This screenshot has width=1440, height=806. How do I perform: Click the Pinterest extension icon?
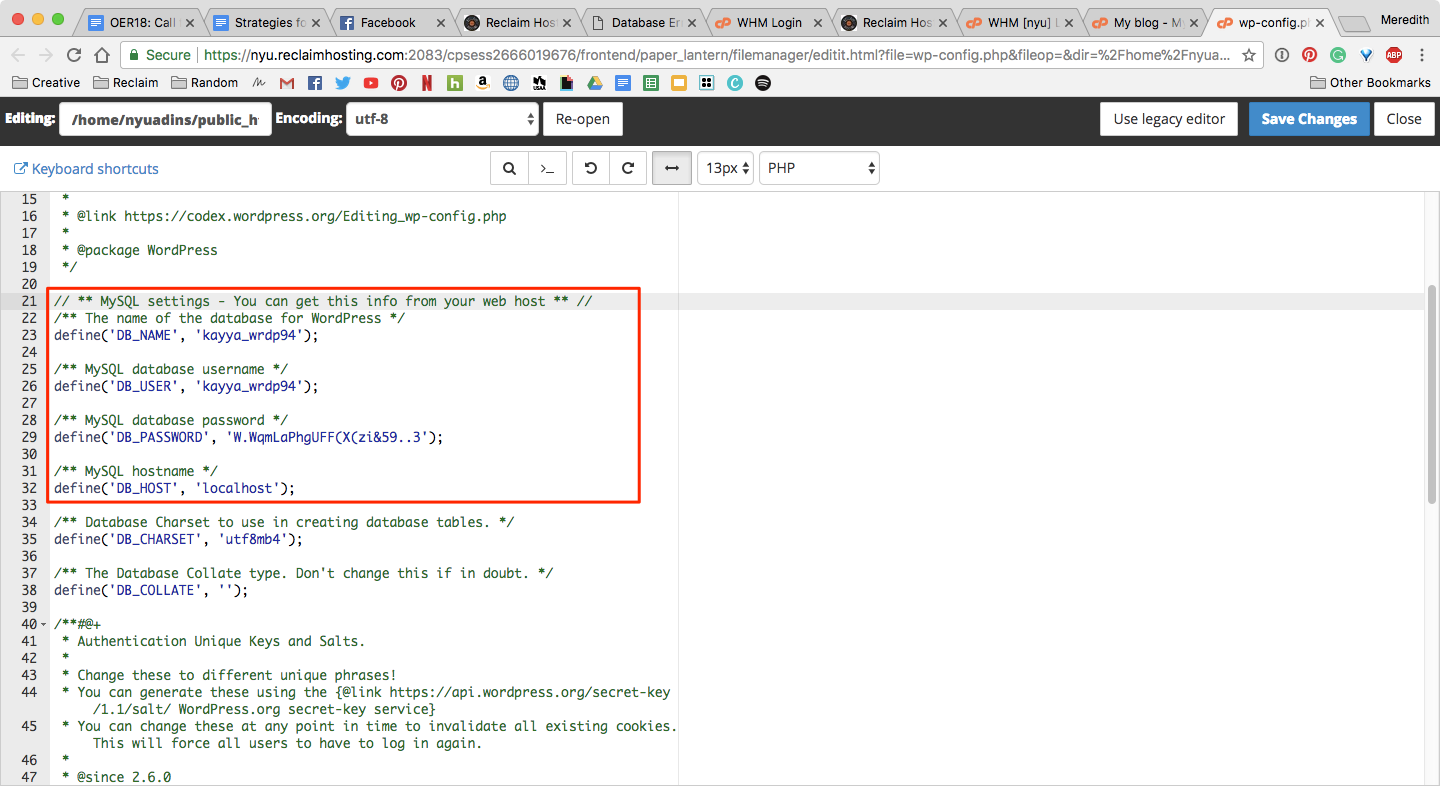(x=1310, y=55)
